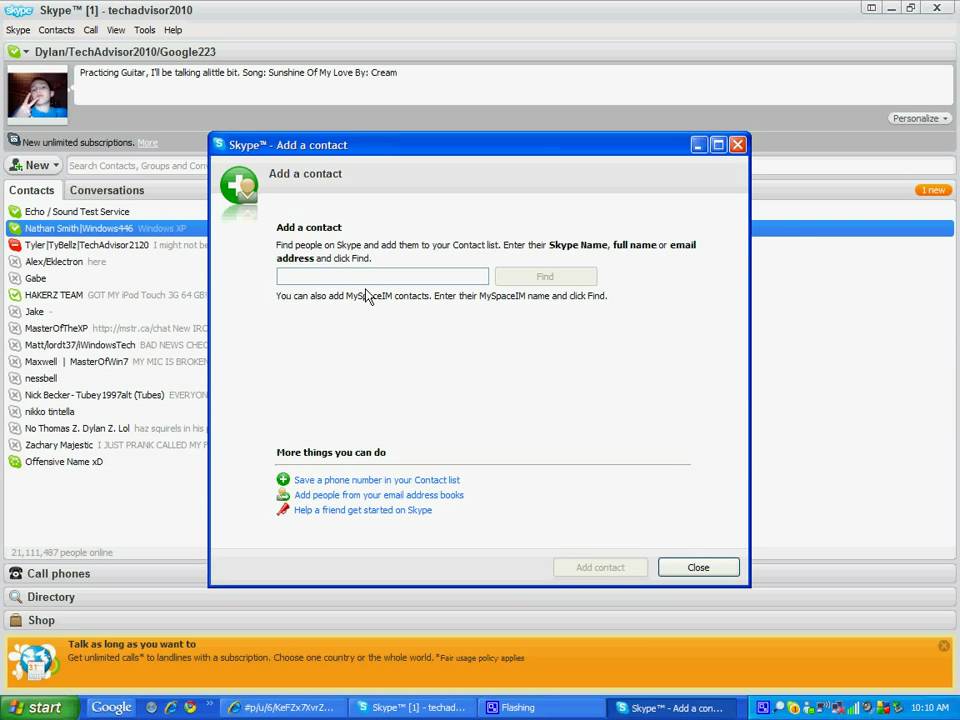The height and width of the screenshot is (720, 960).
Task: Click the Google toolbar in taskbar
Action: (x=111, y=708)
